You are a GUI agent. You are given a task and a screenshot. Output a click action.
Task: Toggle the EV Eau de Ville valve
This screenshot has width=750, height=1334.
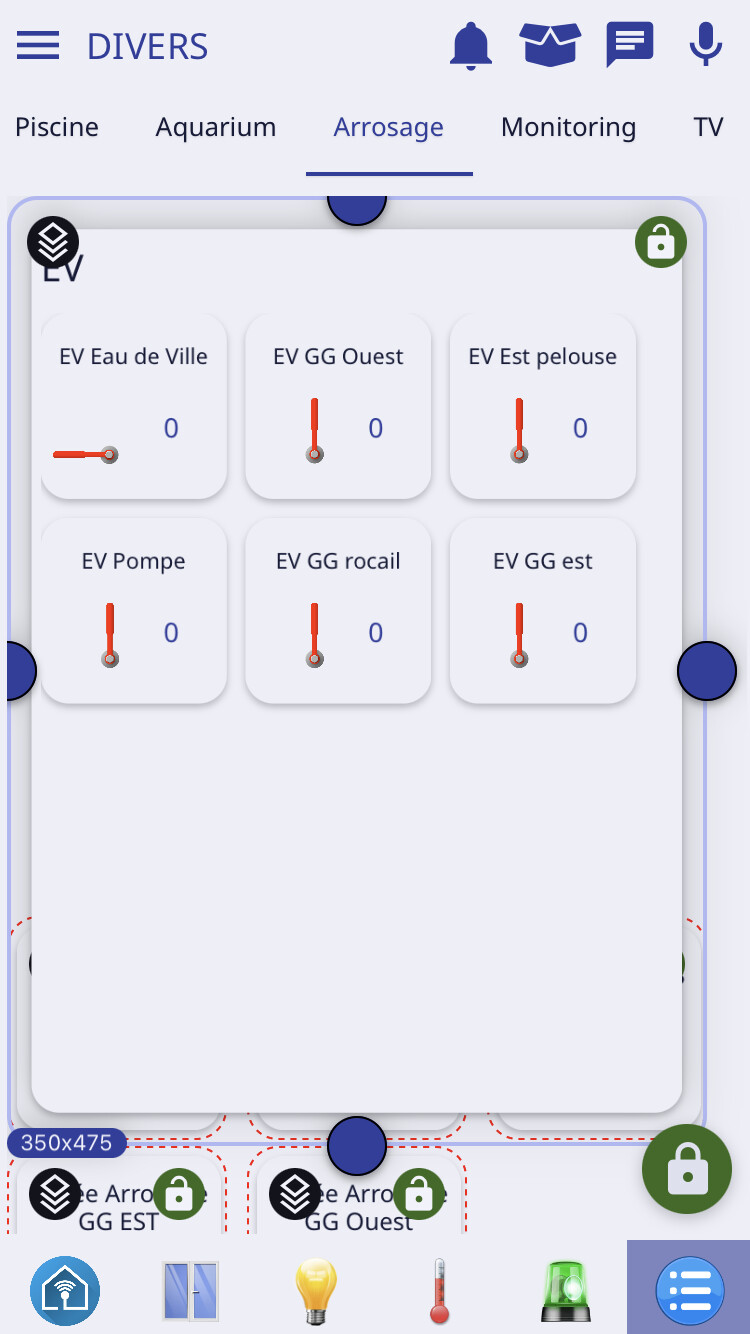click(86, 455)
